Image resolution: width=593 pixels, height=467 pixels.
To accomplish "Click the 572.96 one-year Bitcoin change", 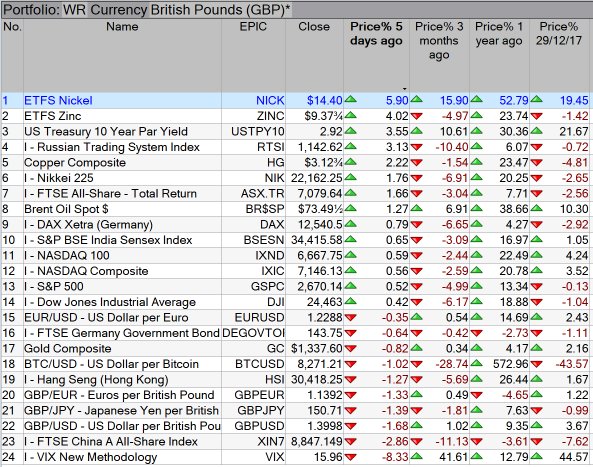I will point(511,364).
